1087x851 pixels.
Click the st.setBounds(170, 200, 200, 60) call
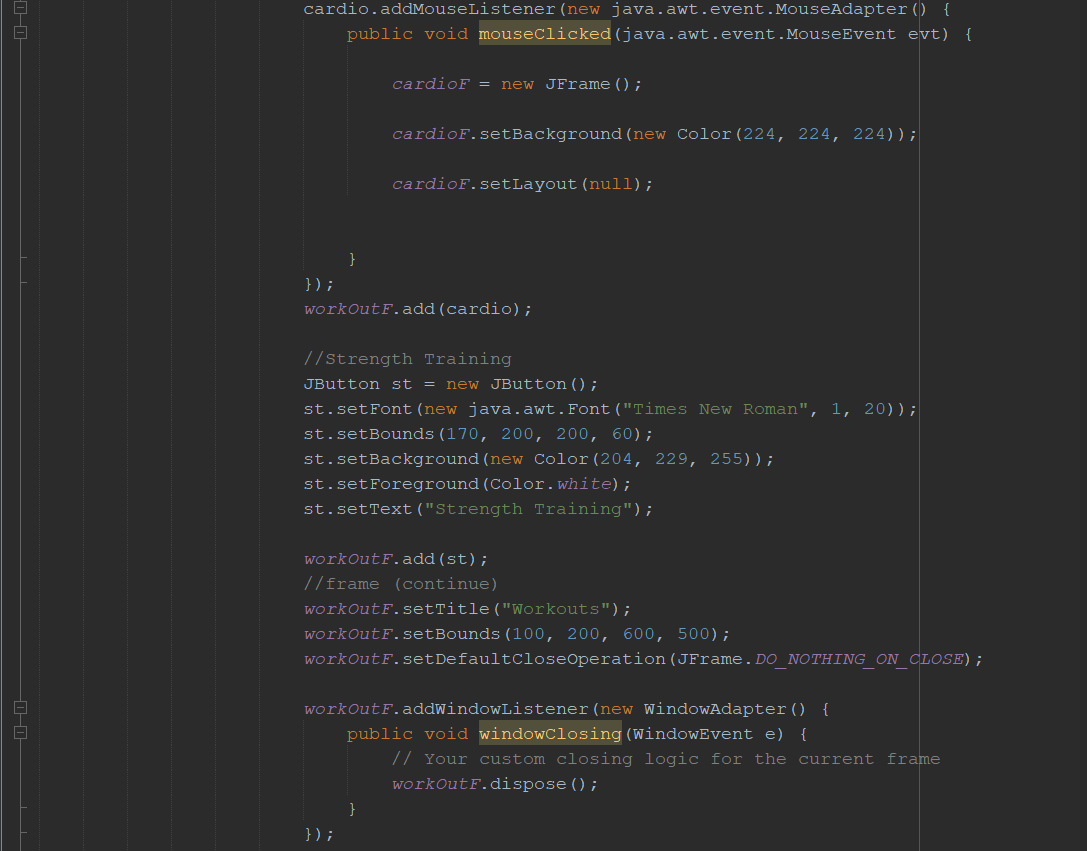point(478,434)
